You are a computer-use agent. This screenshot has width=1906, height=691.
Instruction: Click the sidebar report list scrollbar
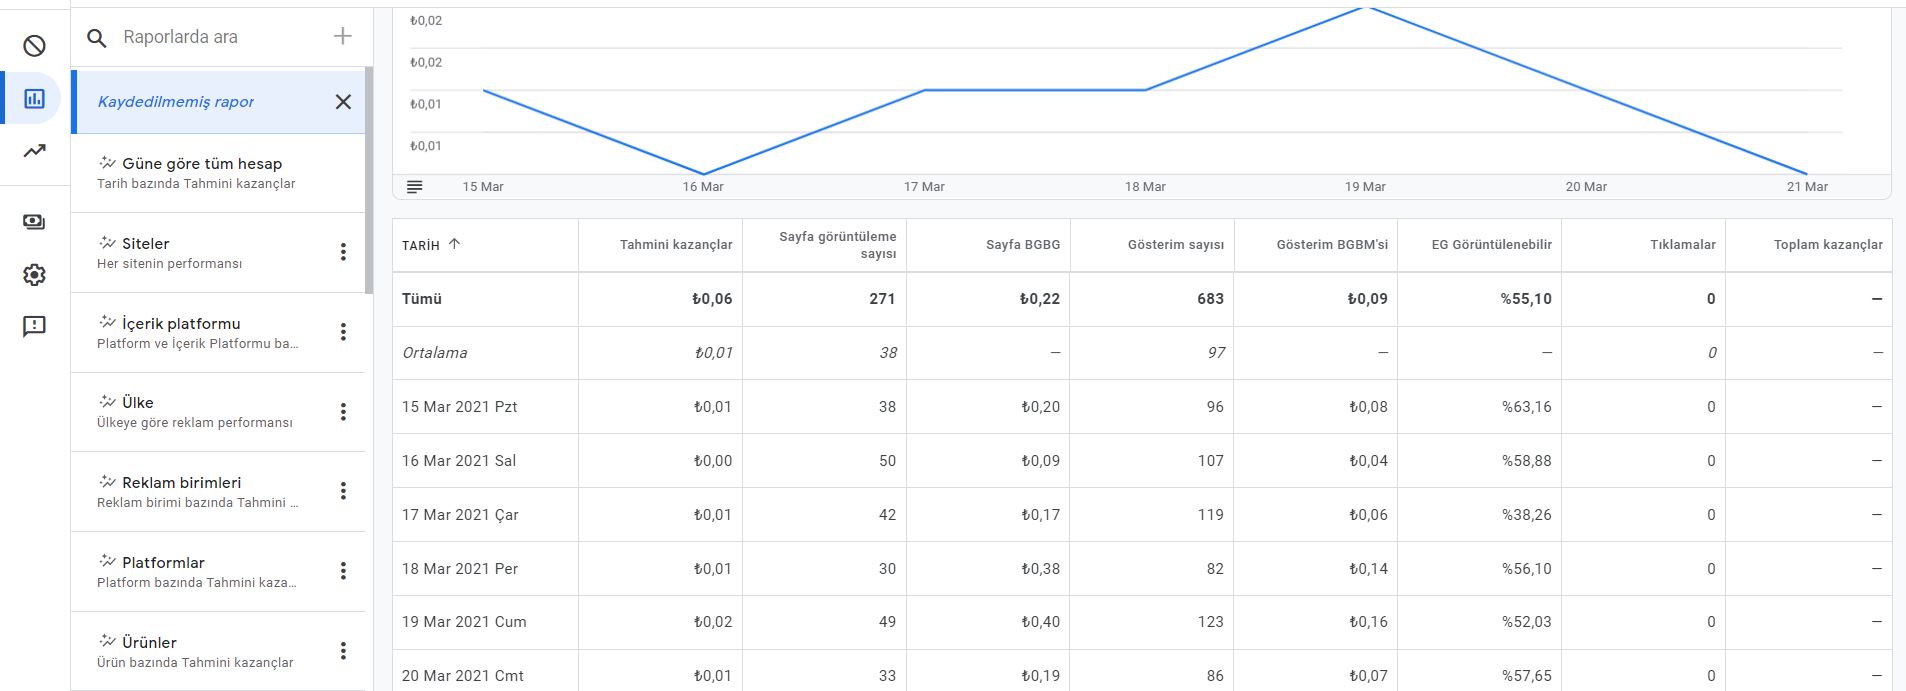369,180
